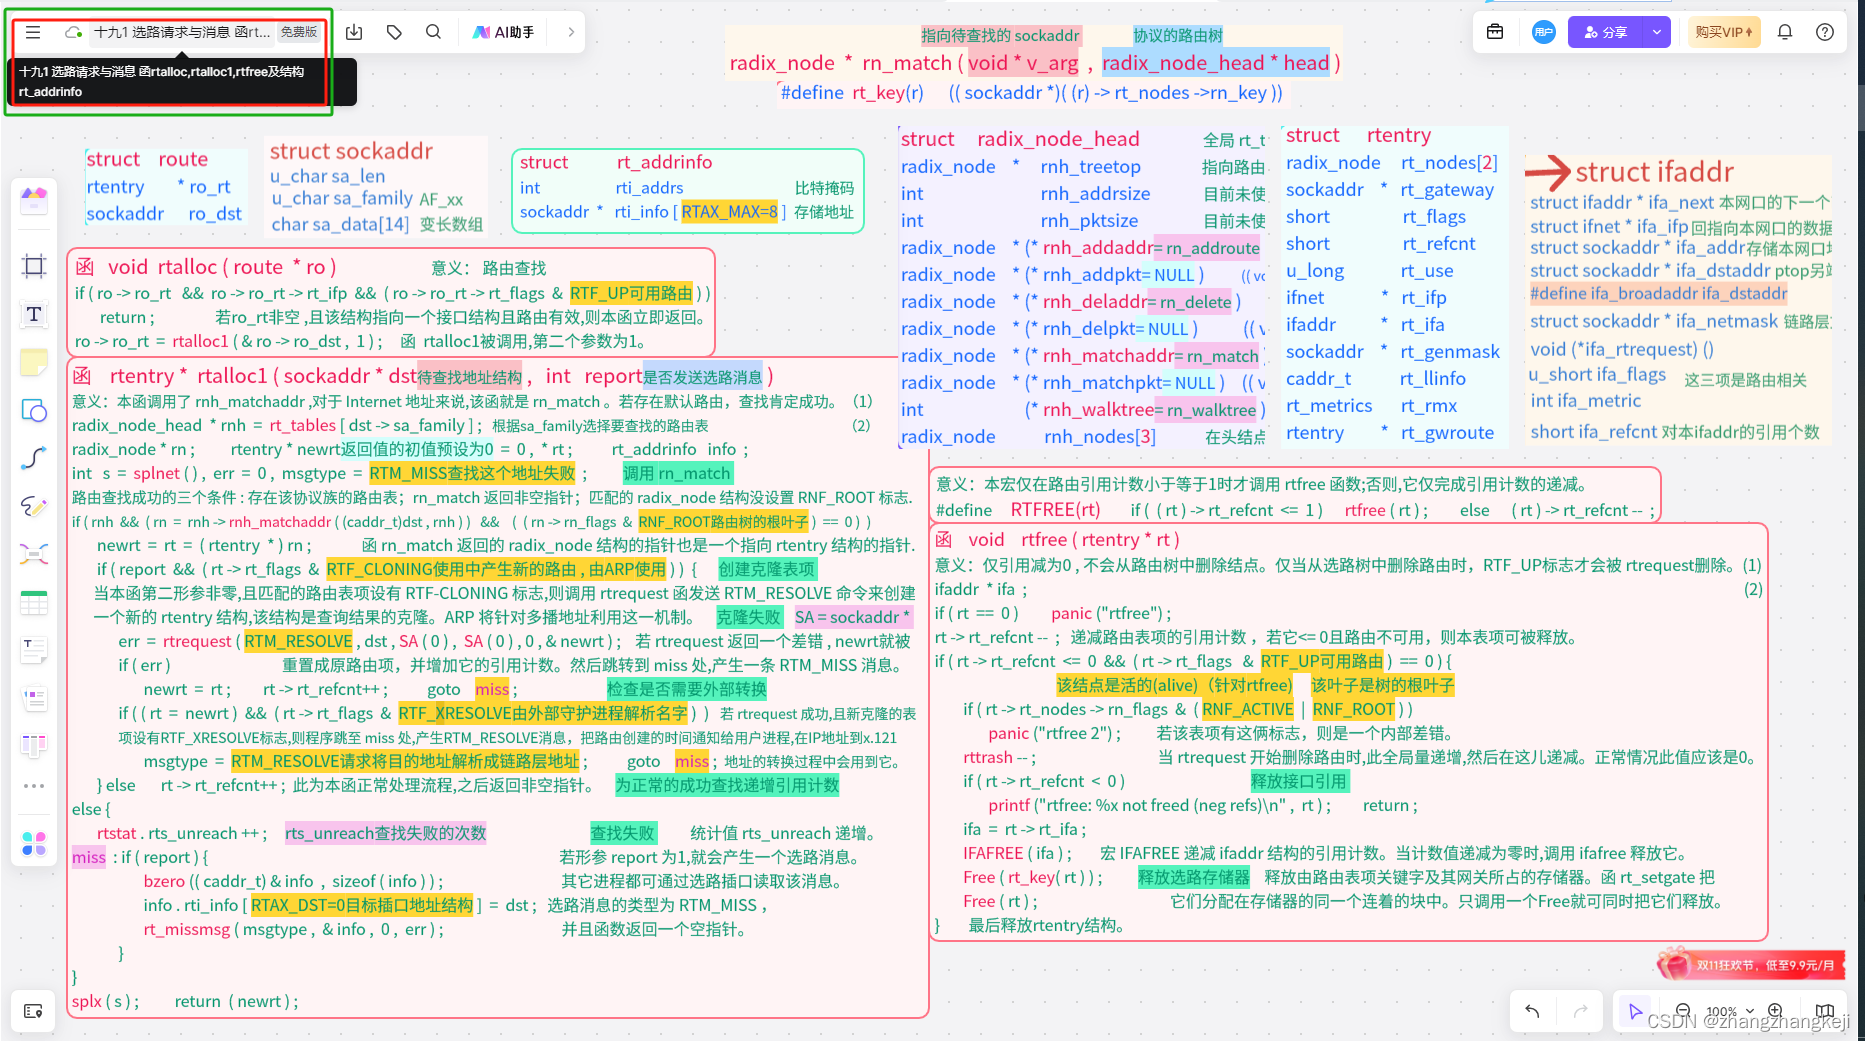The width and height of the screenshot is (1865, 1041).
Task: Select the Shapes tool
Action: click(x=34, y=410)
